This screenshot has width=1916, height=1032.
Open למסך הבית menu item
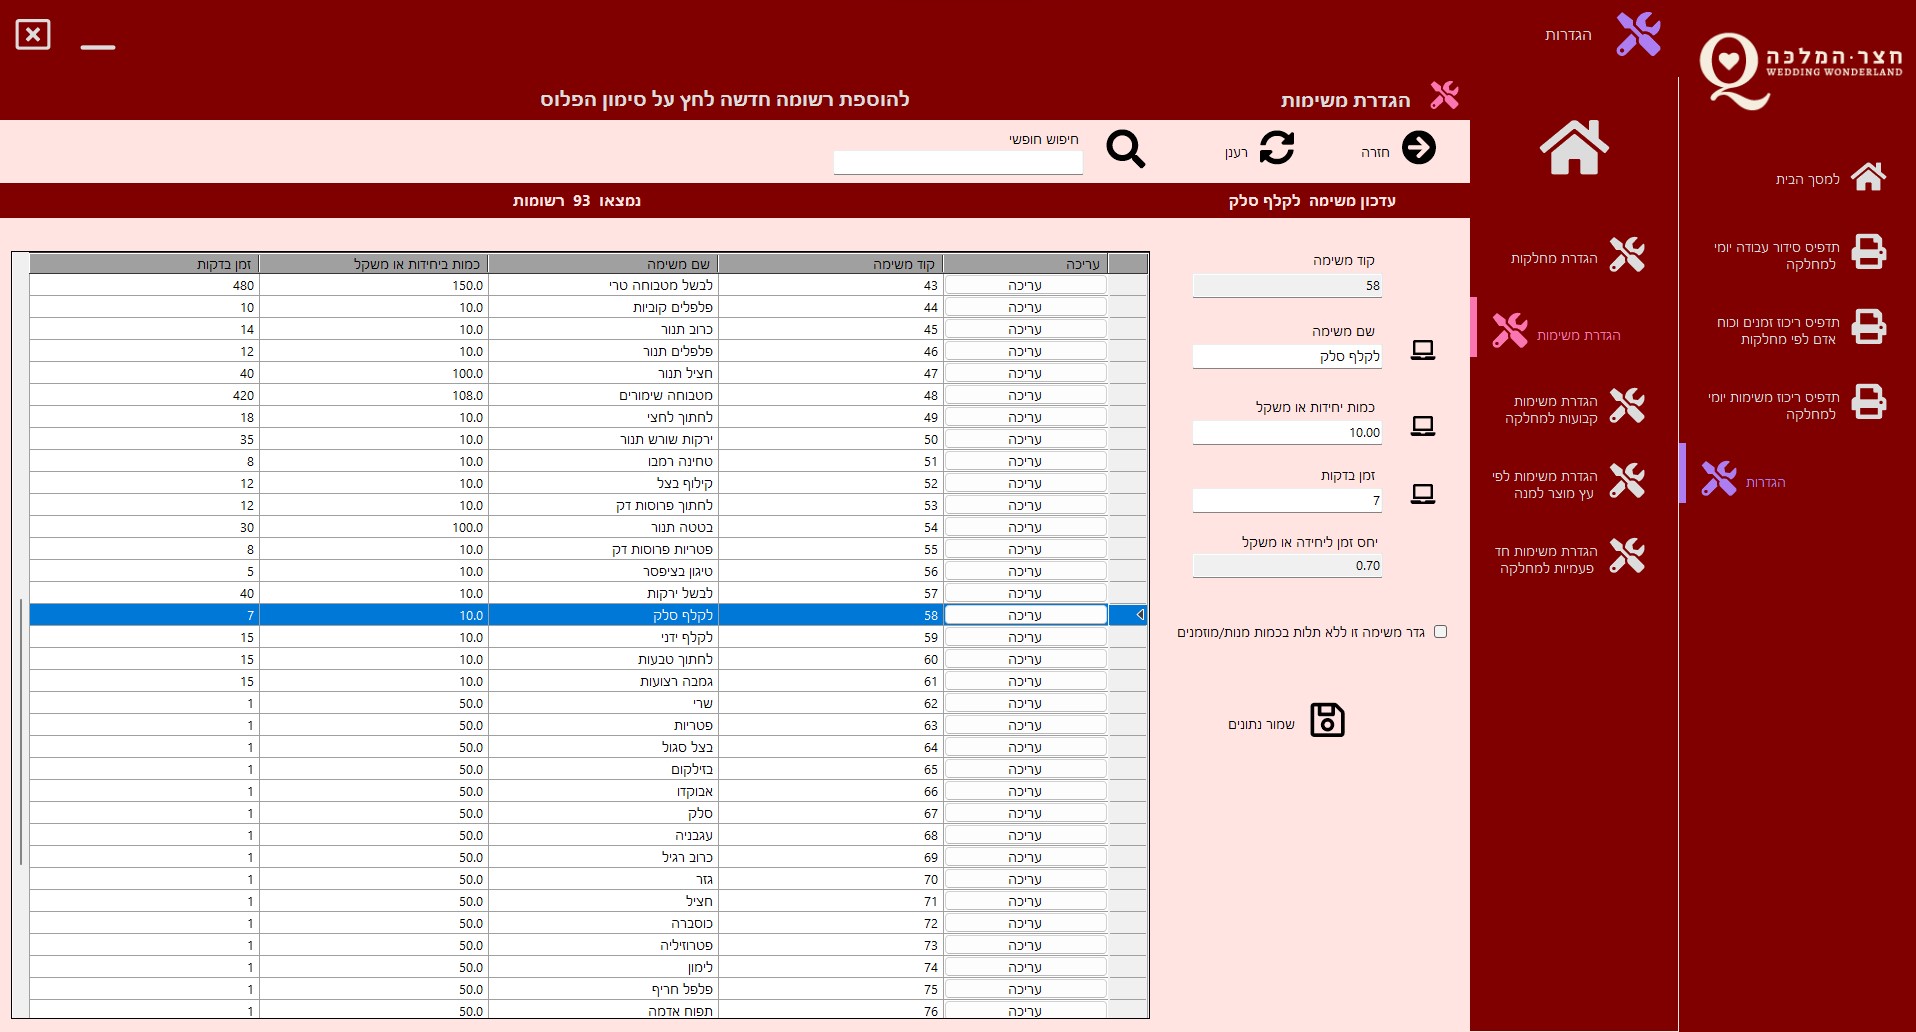[1807, 179]
